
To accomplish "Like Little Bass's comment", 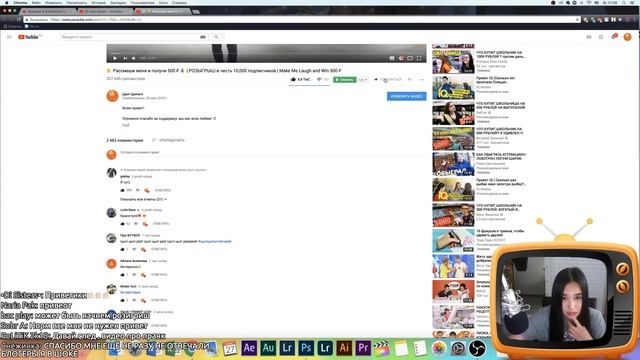I will [x=122, y=224].
